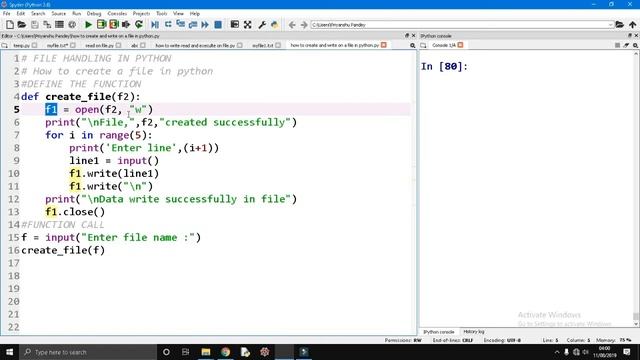Click the blue Stop debugging icon
Image resolution: width=640 pixels, height=360 pixels.
click(218, 24)
